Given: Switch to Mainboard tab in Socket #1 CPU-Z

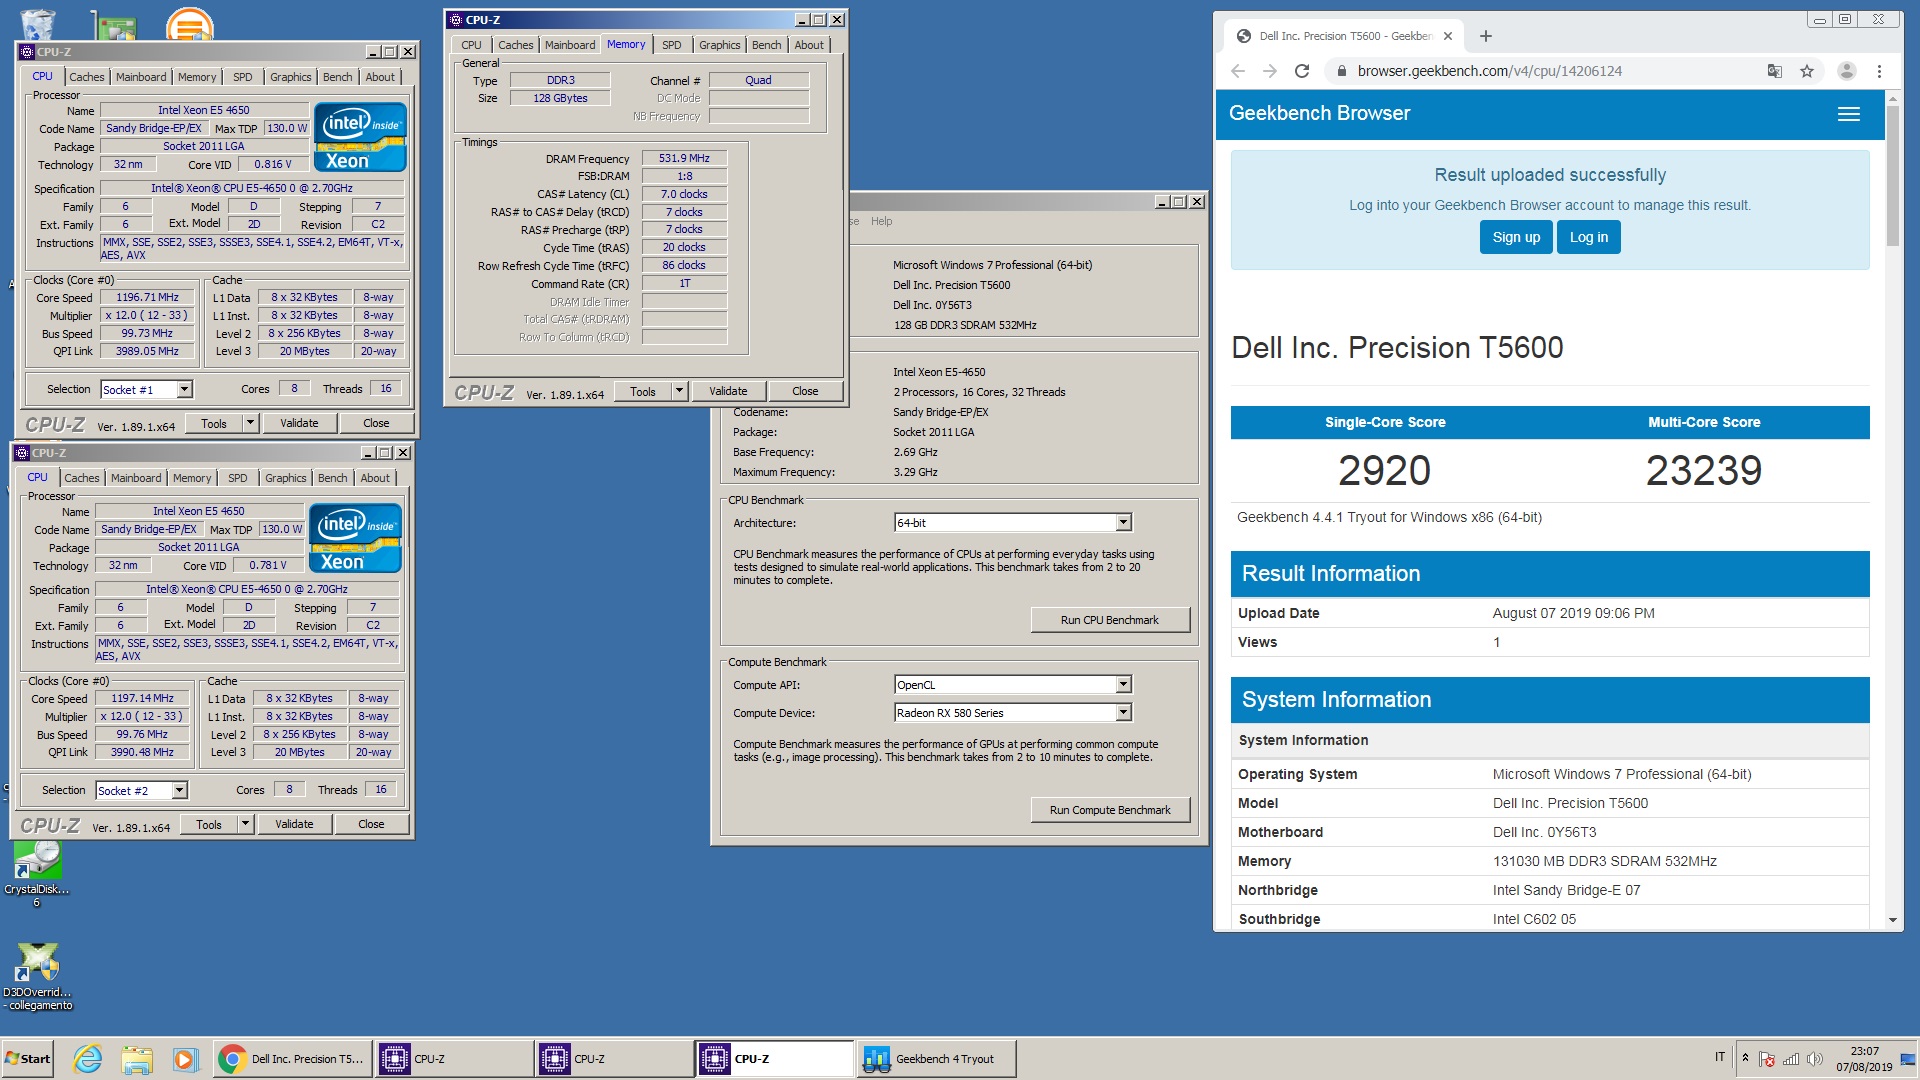Looking at the screenshot, I should point(141,77).
